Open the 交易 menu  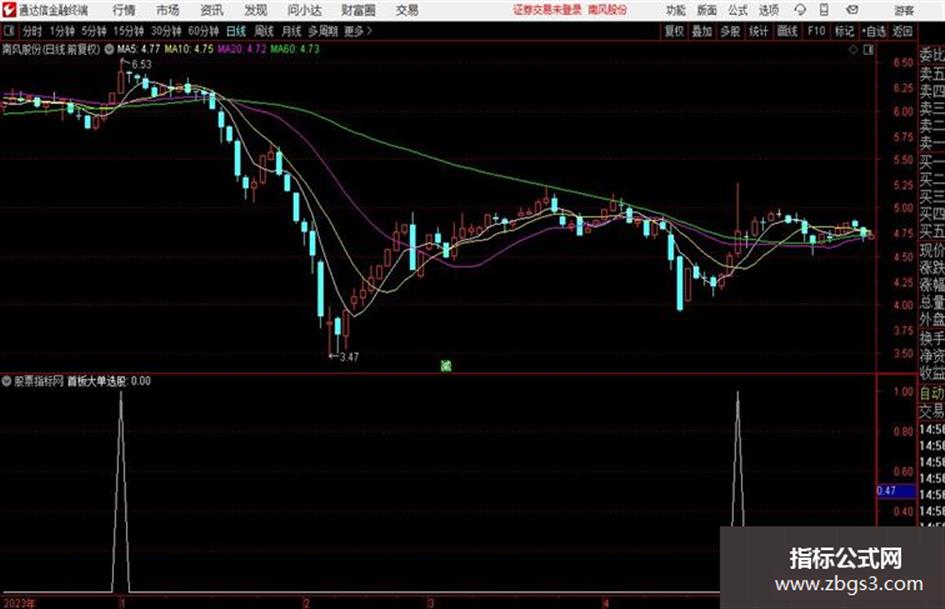(407, 10)
